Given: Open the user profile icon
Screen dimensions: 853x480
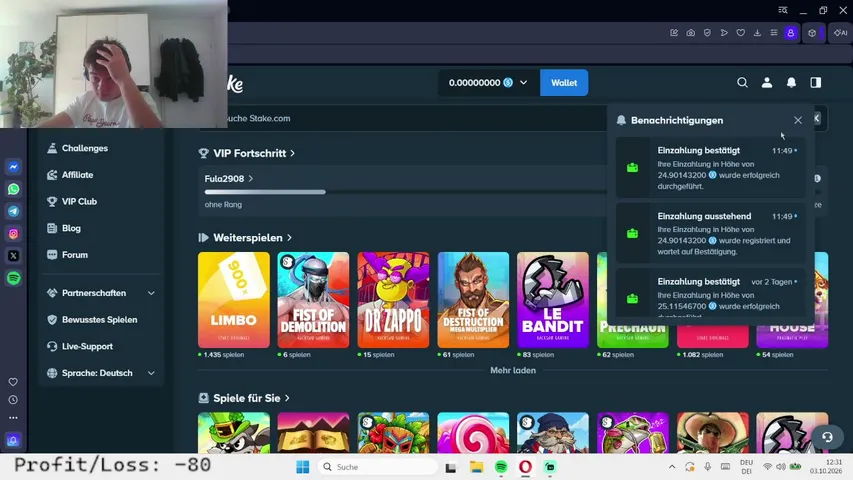Looking at the screenshot, I should click(767, 83).
